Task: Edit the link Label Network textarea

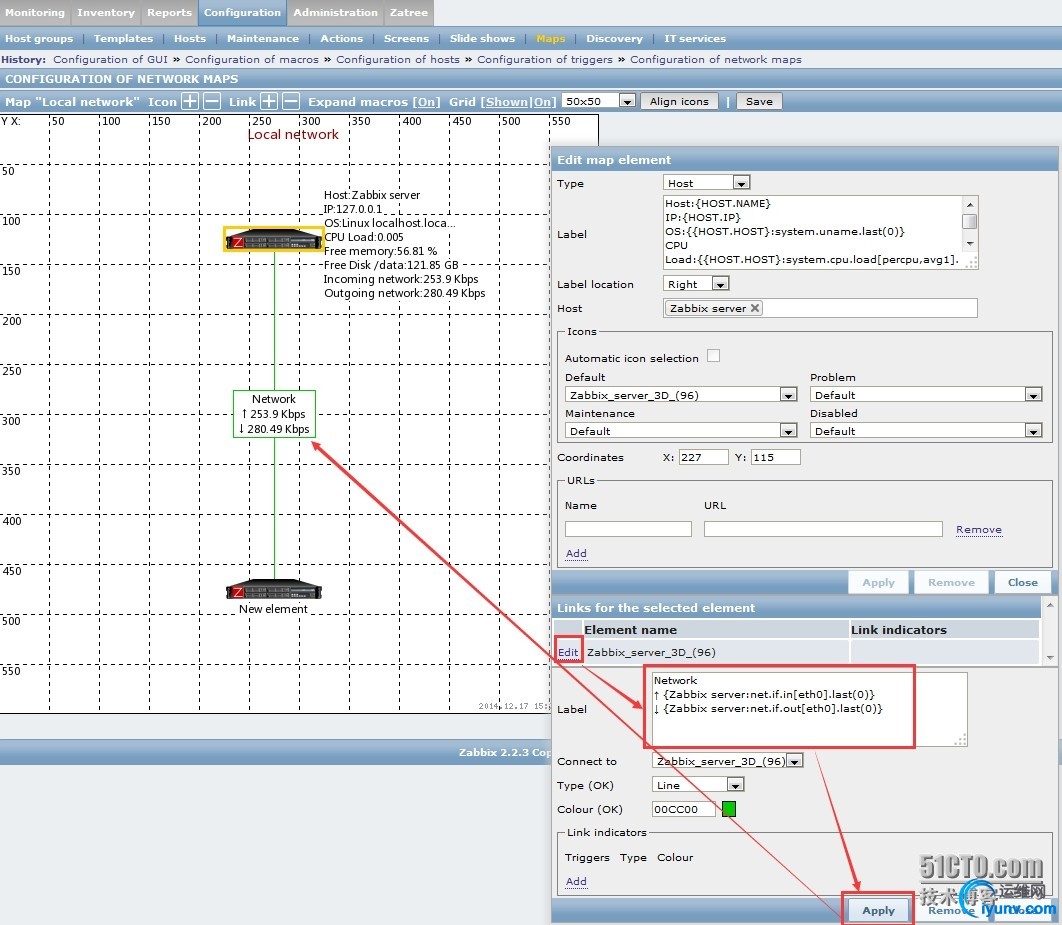Action: coord(809,709)
